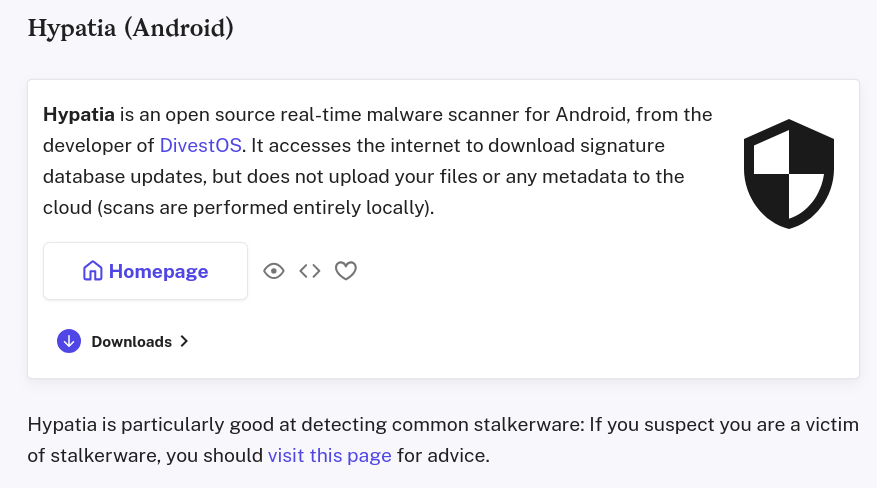Click the purple download arrow icon
The height and width of the screenshot is (488, 877).
(69, 341)
